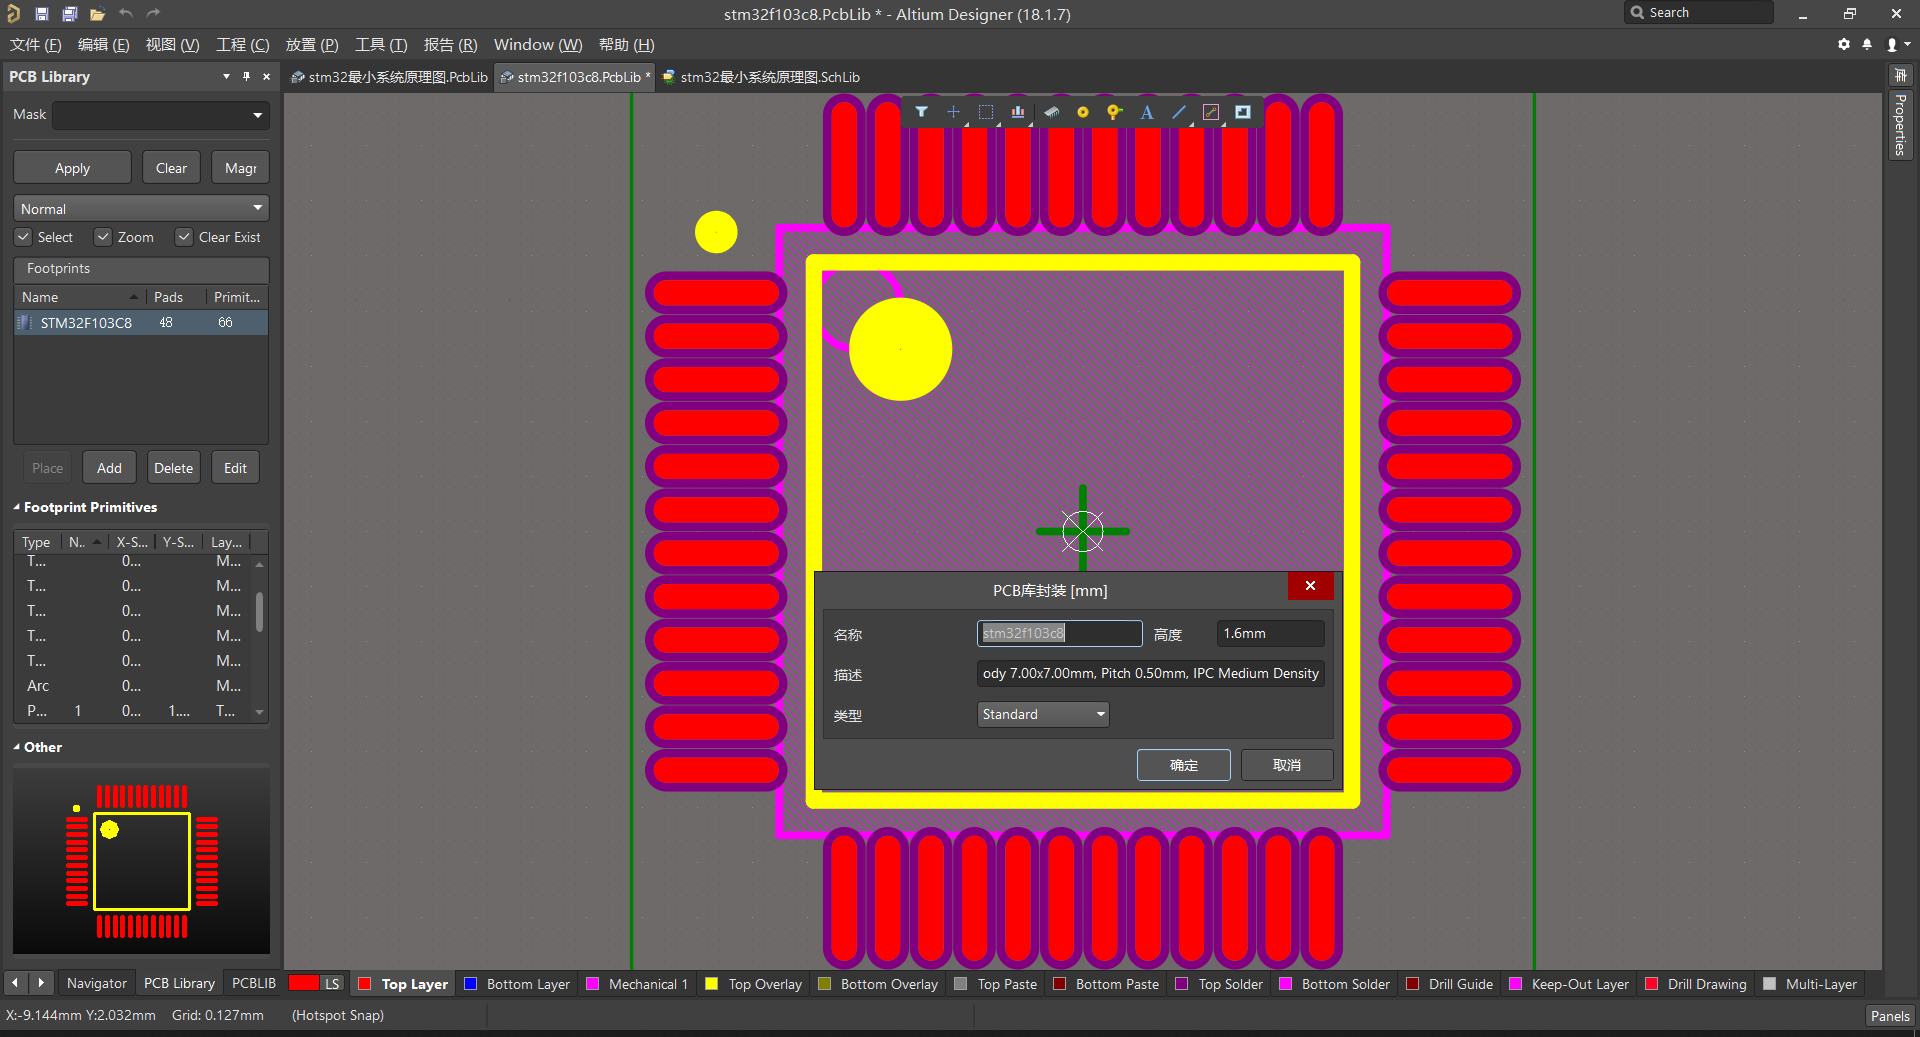This screenshot has width=1920, height=1037.
Task: Open the 类型 Standard dropdown
Action: click(x=1043, y=714)
